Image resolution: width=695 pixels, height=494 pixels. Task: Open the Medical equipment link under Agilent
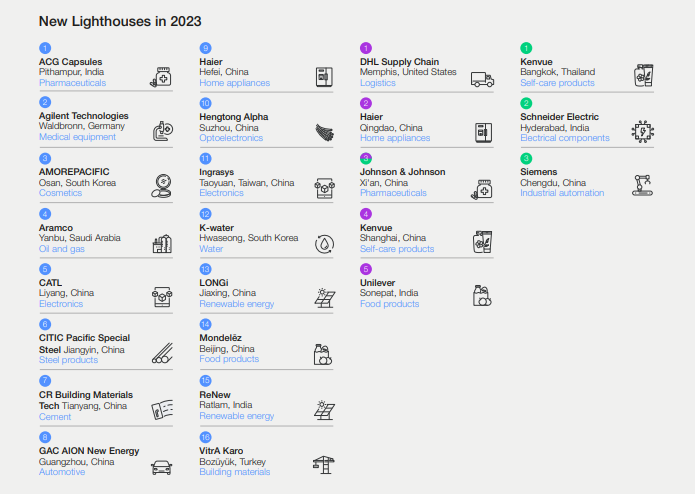tap(77, 137)
